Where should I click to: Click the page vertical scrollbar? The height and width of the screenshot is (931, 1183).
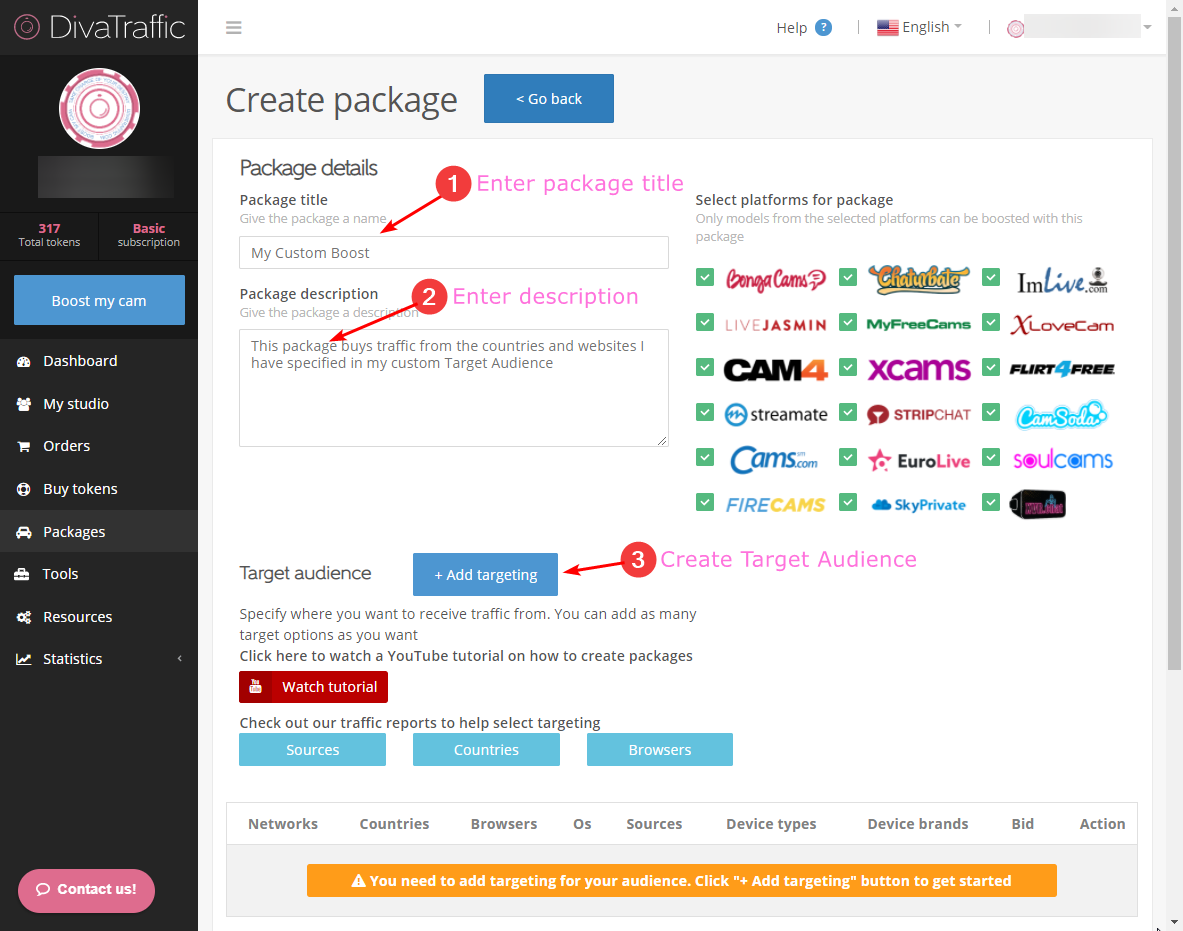1174,343
